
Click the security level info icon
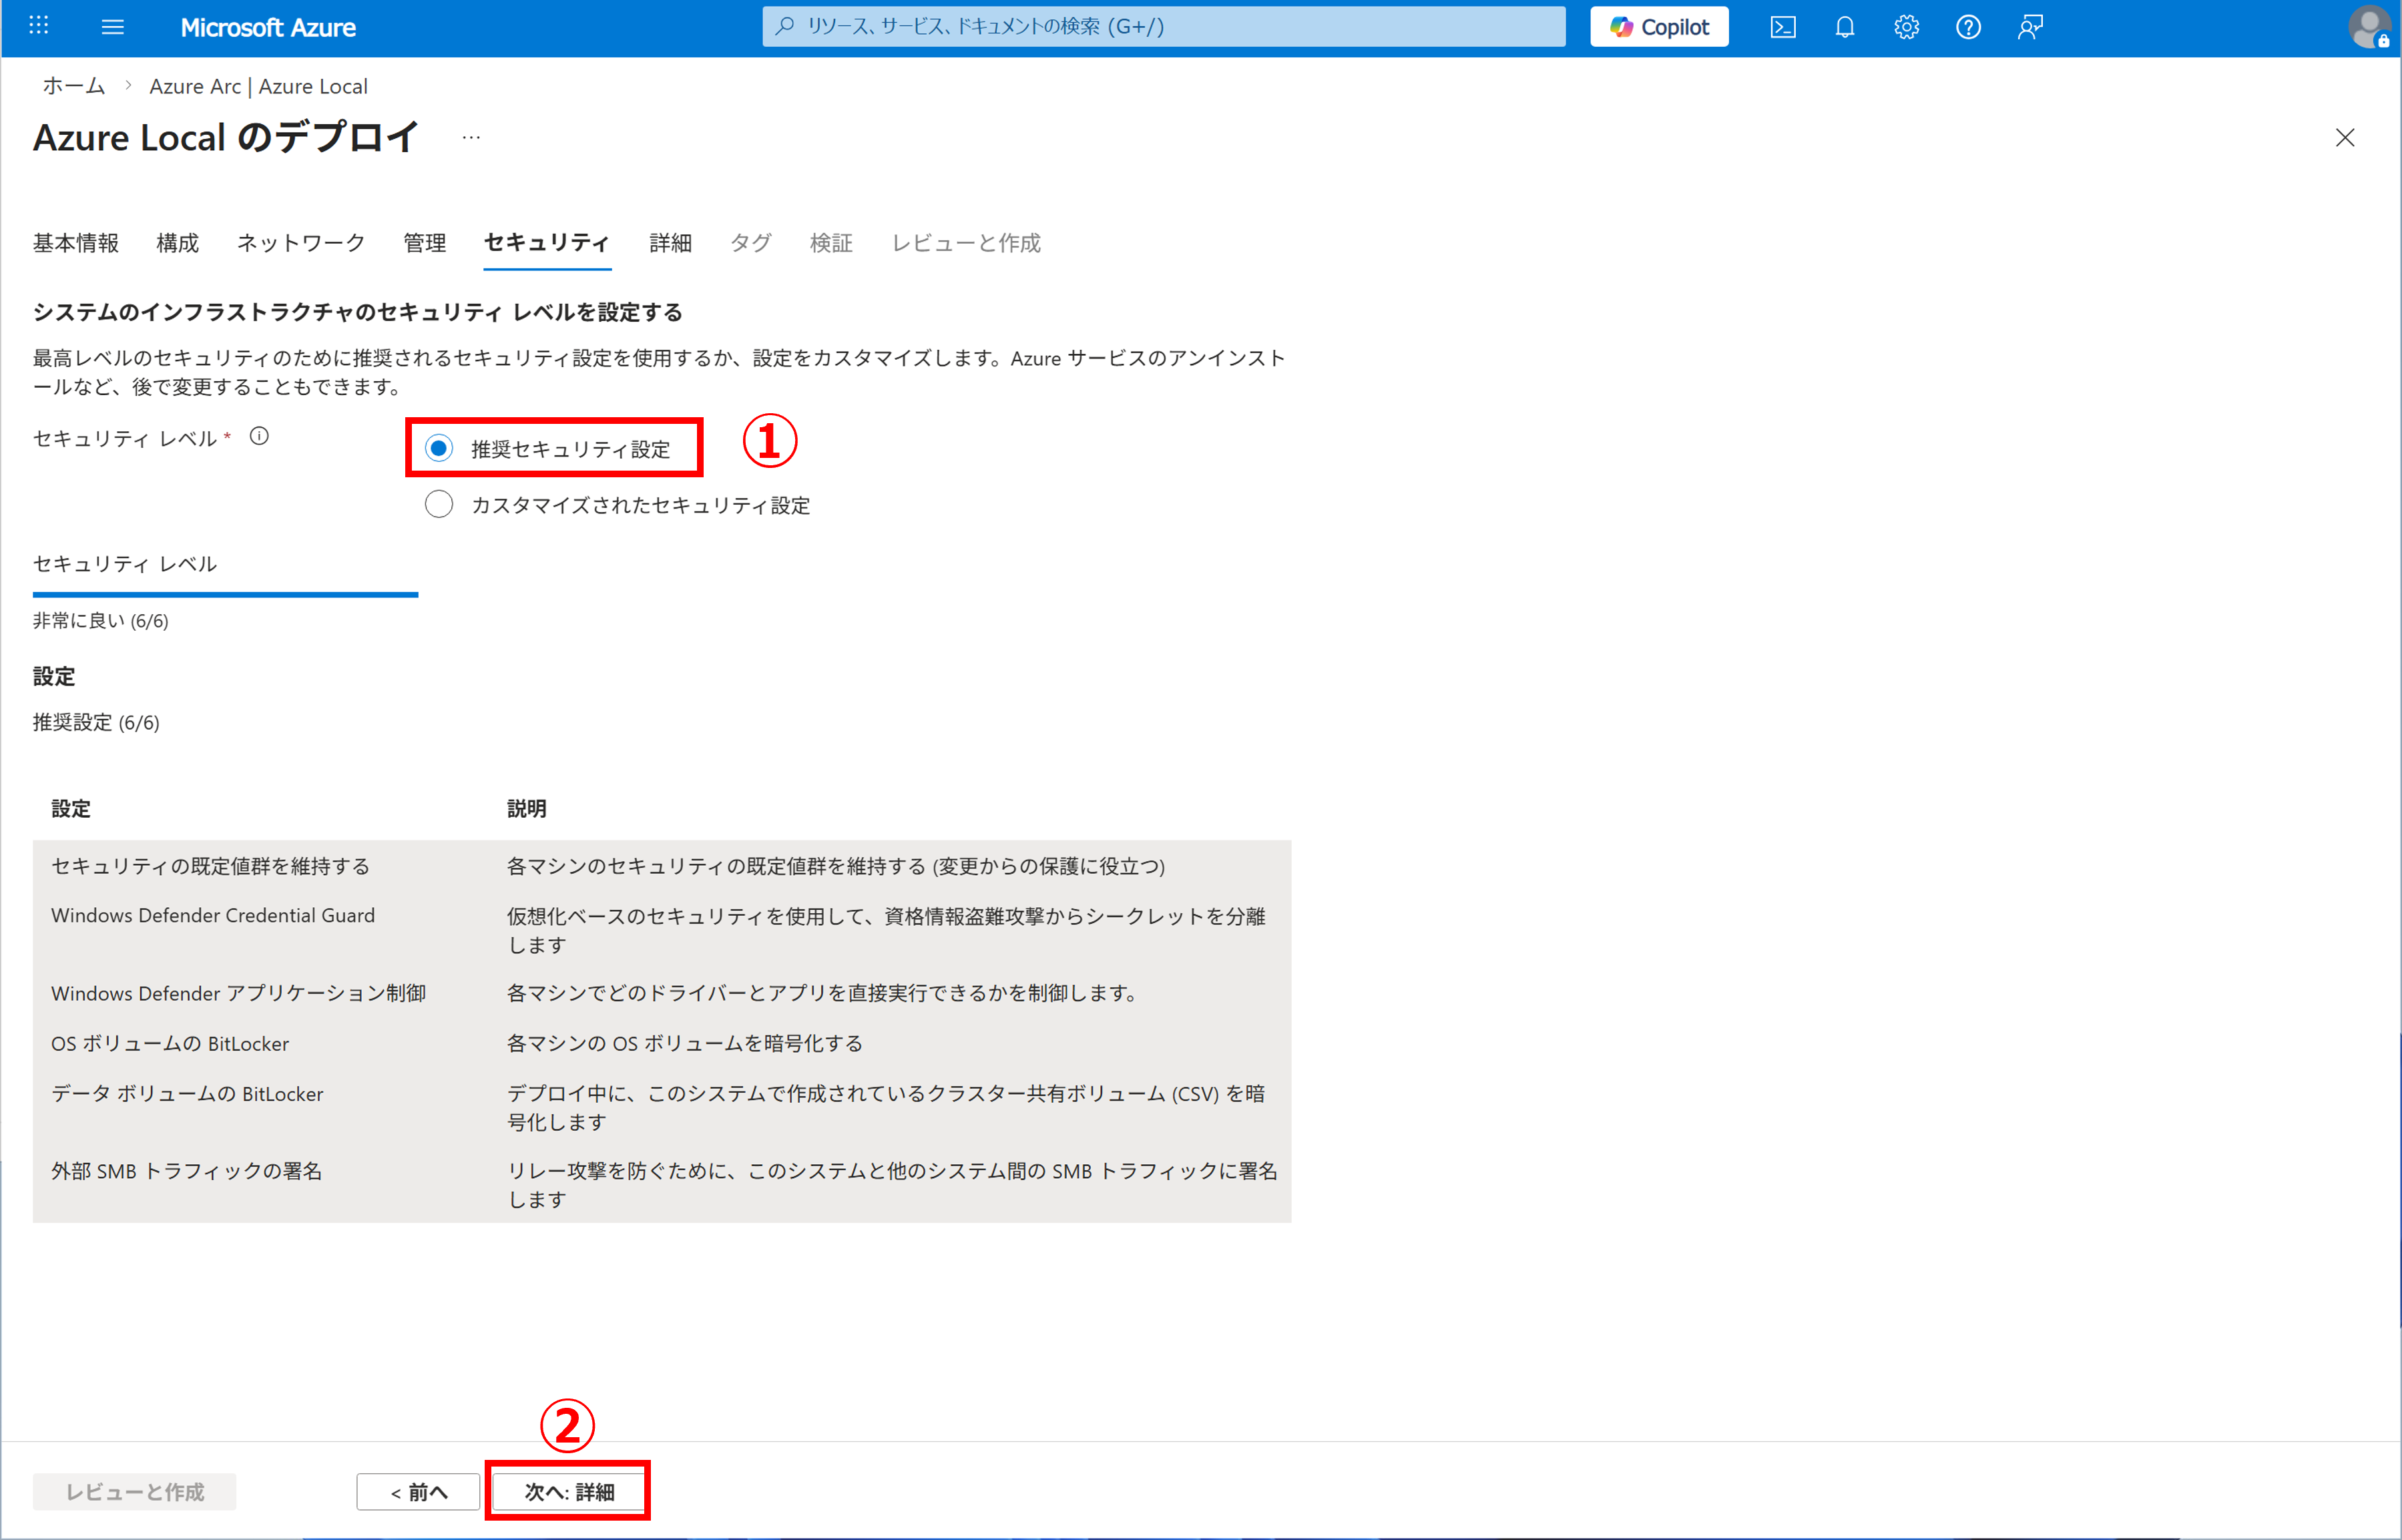(259, 436)
